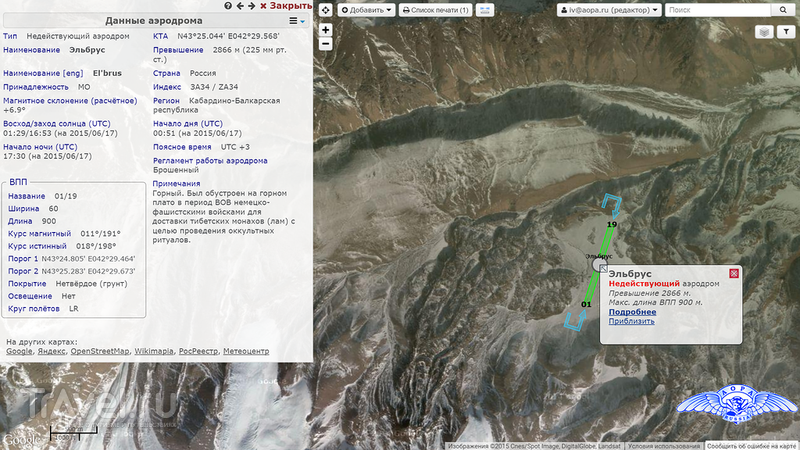Select the index value ЗА34 / ZA34
Image resolution: width=800 pixels, height=450 pixels.
click(x=214, y=87)
